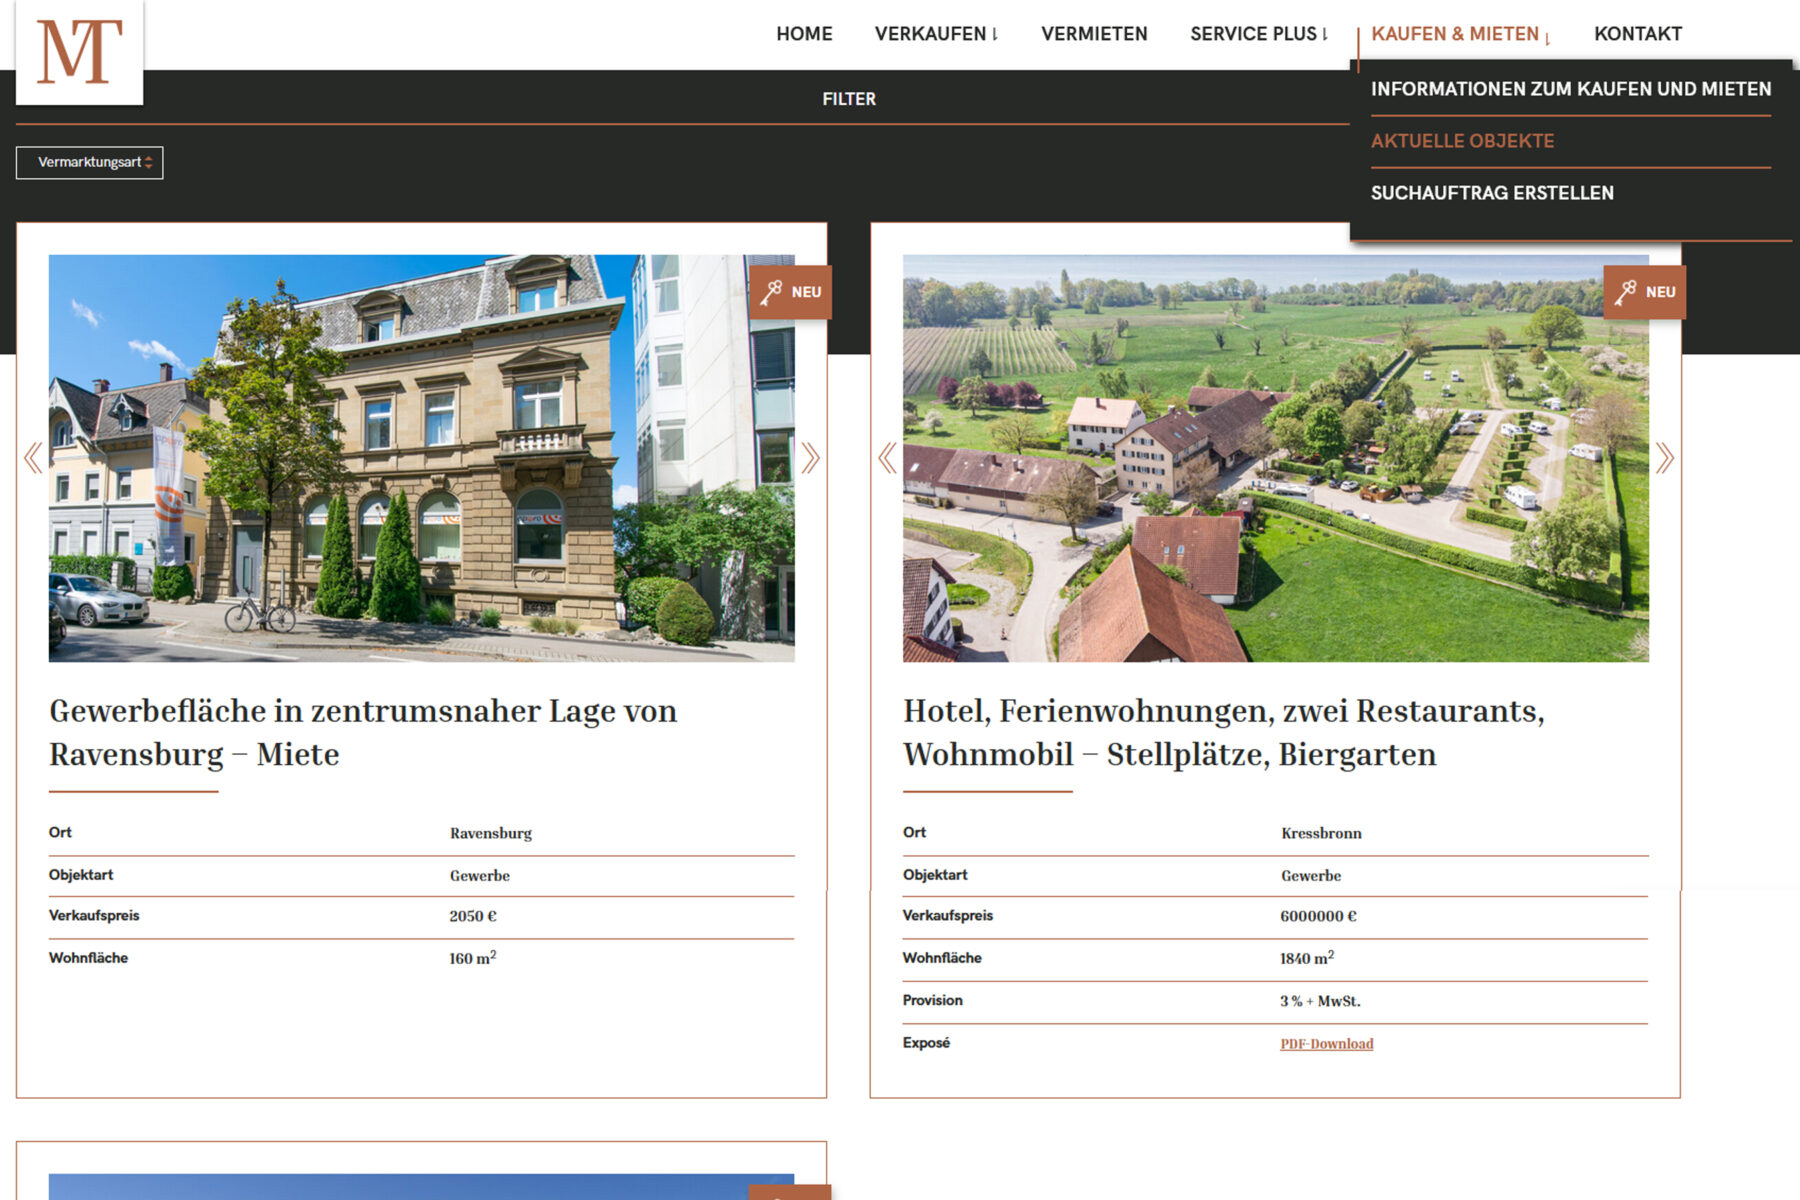
Task: Select Aktuelle Objekte in submenu
Action: click(x=1462, y=141)
